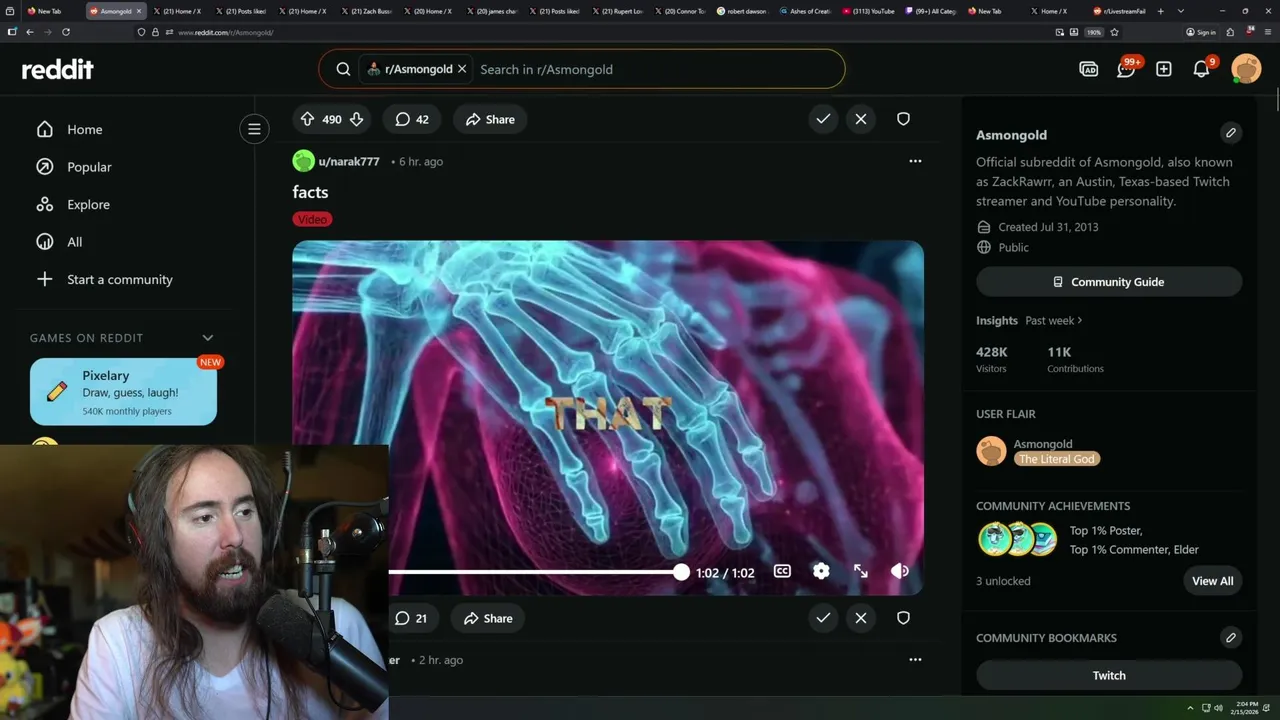The height and width of the screenshot is (720, 1280).
Task: Switch to the Ashes of Creation tab
Action: click(805, 11)
